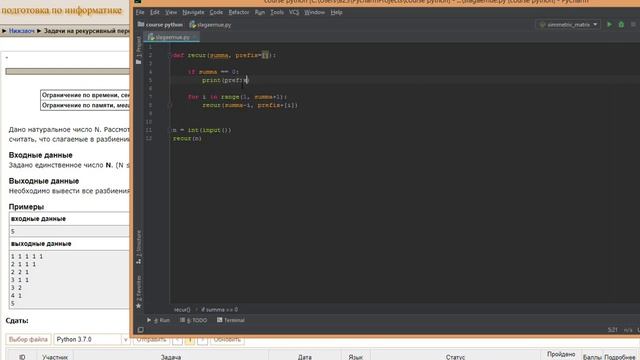Image resolution: width=640 pixels, height=360 pixels.
Task: Click course python project folder in breadcrumb
Action: point(160,24)
